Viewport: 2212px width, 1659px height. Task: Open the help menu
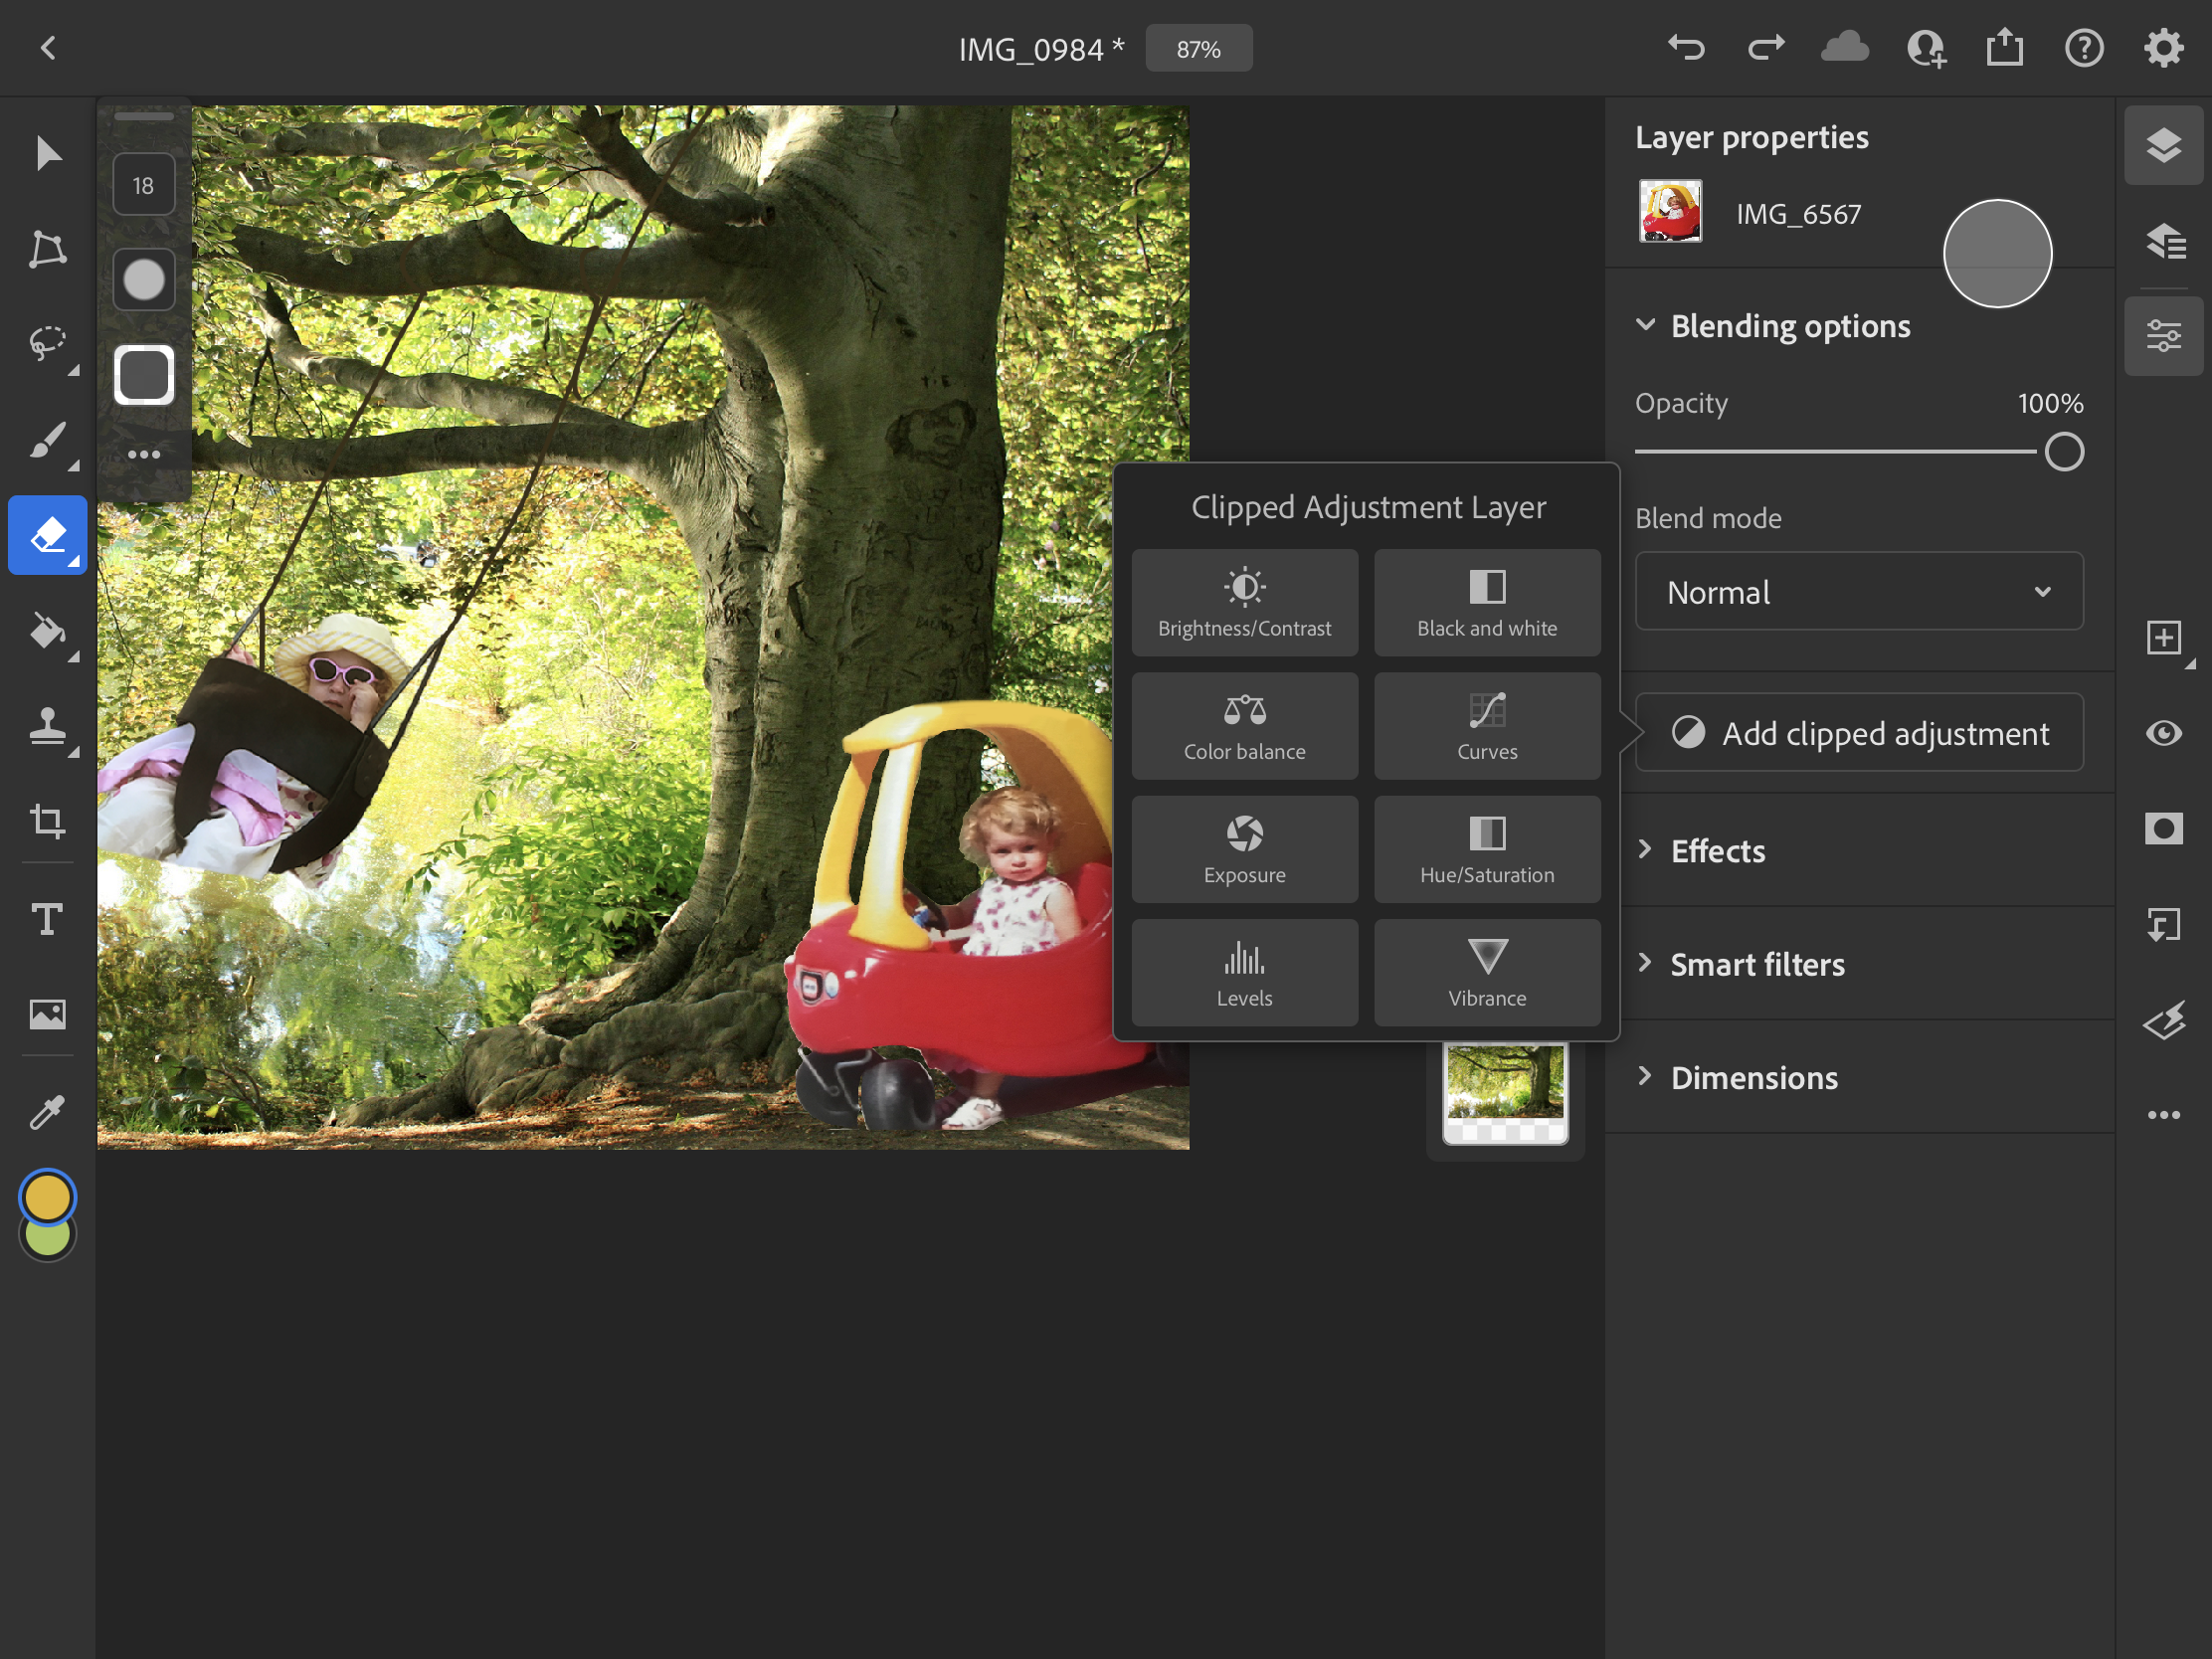2084,48
